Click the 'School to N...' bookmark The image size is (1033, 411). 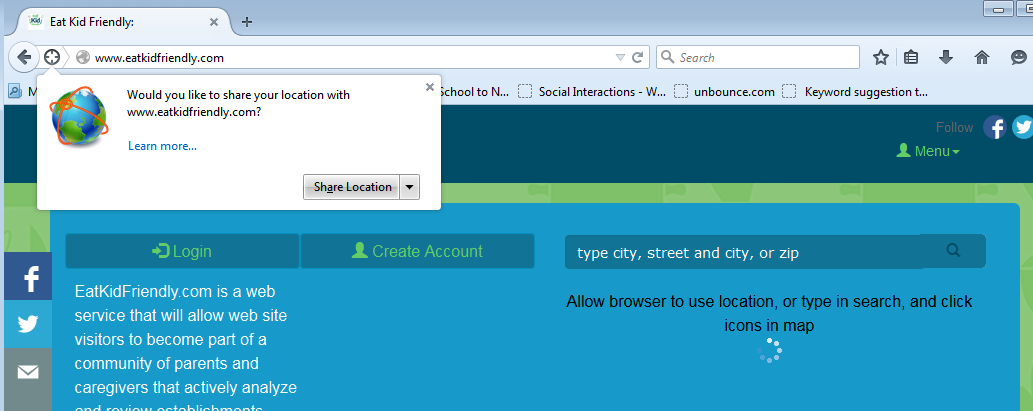474,92
